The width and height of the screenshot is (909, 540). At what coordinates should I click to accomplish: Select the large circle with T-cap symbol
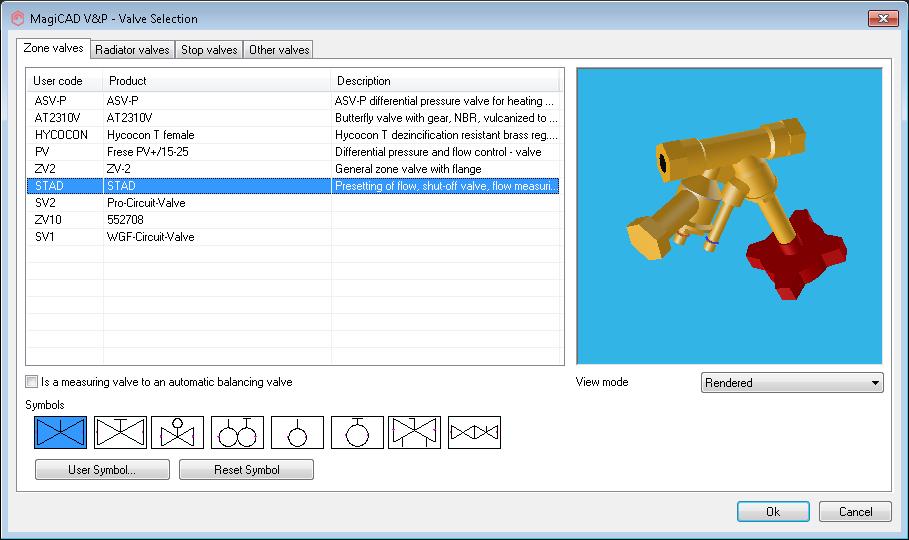coord(357,432)
